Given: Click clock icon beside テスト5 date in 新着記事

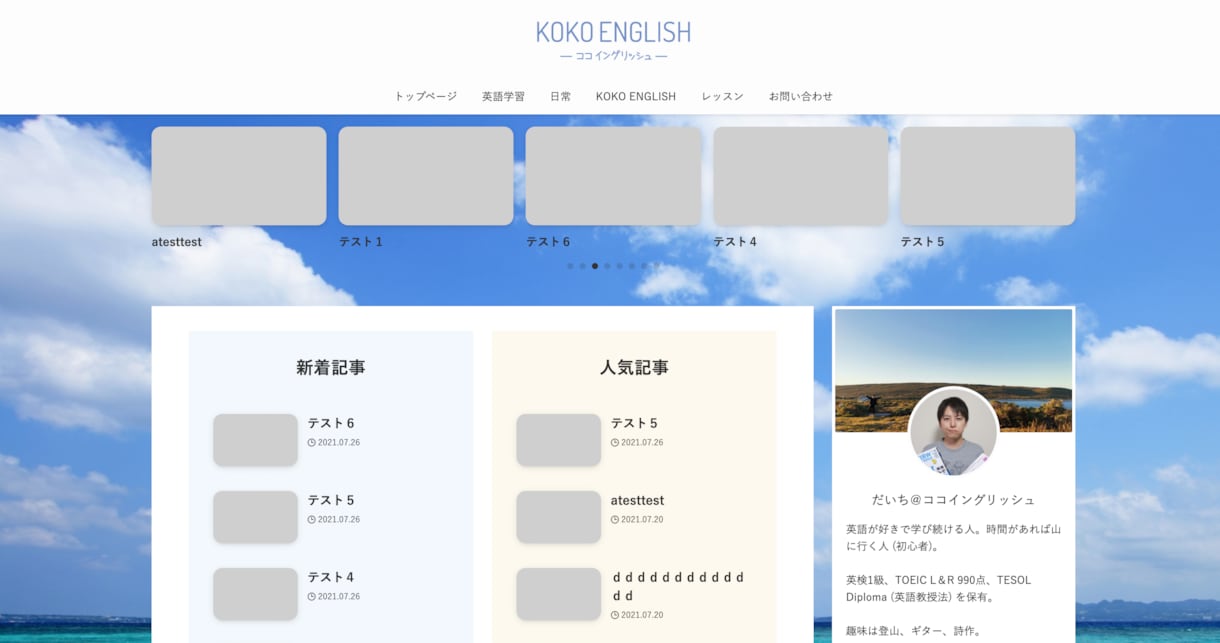Looking at the screenshot, I should point(312,519).
